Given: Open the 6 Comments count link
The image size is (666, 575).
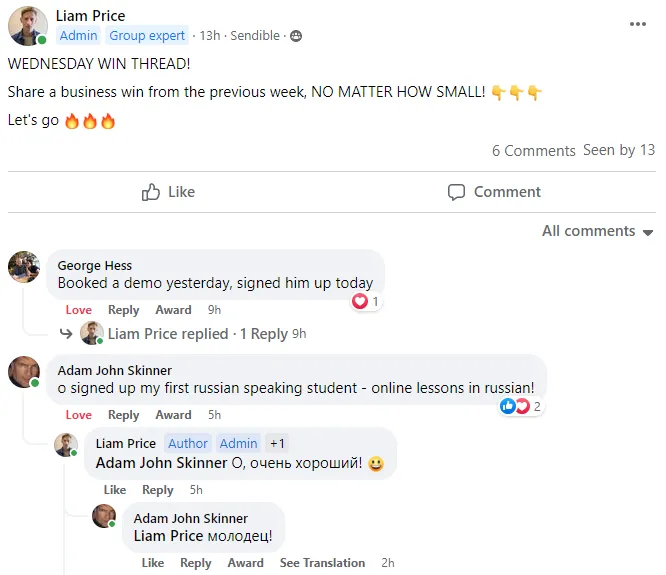Looking at the screenshot, I should [533, 151].
